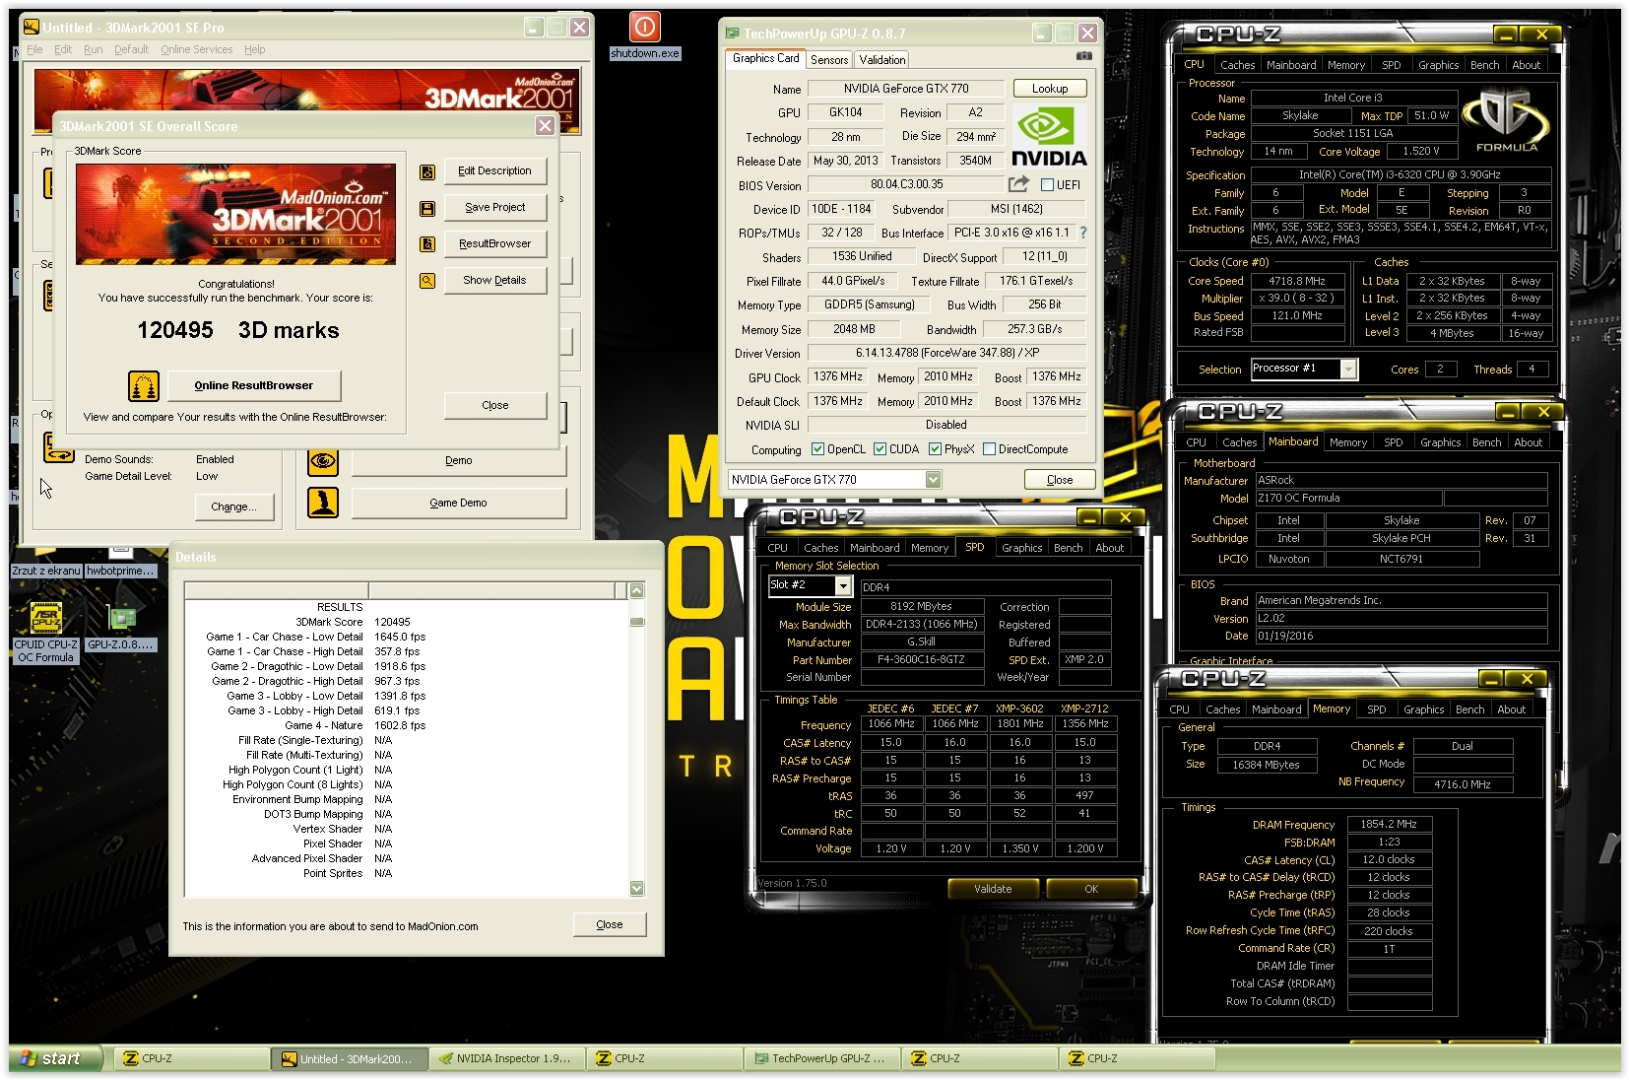Click the Demo eye icon in 3DMark

point(323,461)
